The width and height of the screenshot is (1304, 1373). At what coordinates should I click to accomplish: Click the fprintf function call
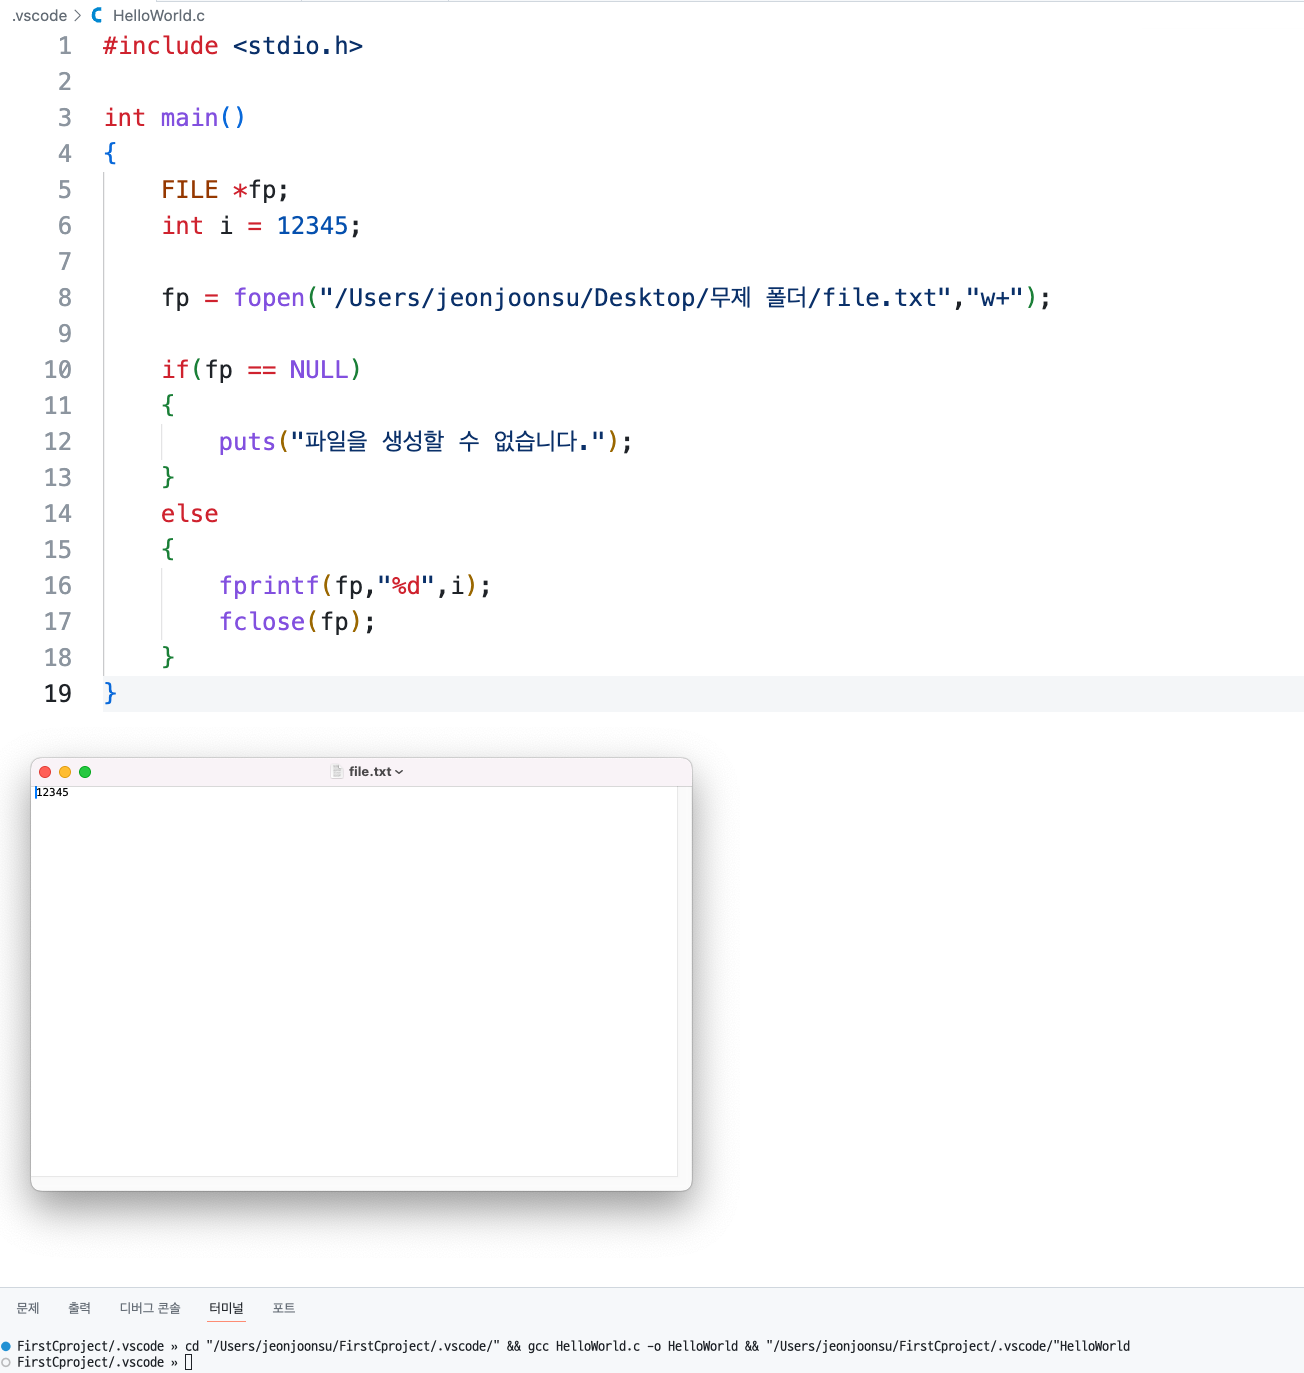point(269,586)
